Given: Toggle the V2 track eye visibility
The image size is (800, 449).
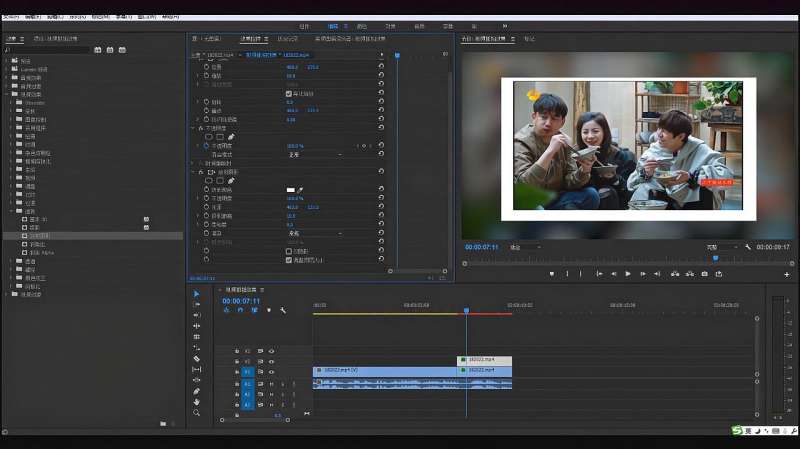Looking at the screenshot, I should (x=271, y=360).
